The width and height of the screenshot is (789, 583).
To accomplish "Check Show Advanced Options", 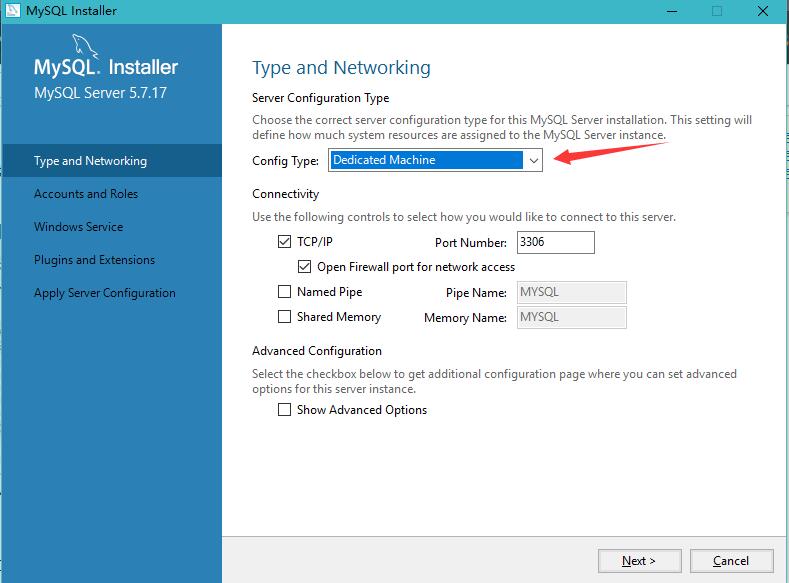I will [285, 410].
